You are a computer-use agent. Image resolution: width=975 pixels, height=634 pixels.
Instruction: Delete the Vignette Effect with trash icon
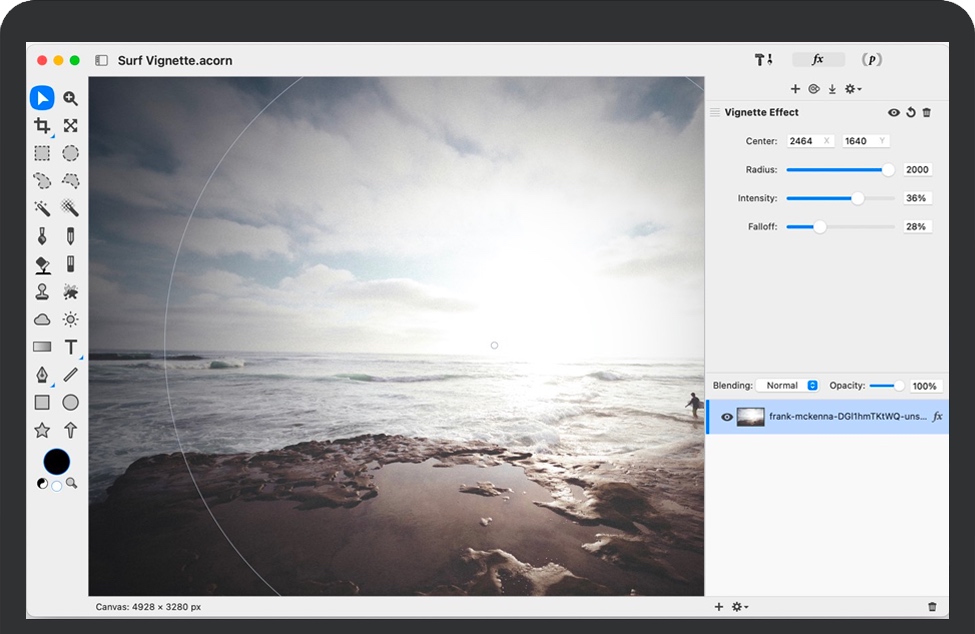927,113
